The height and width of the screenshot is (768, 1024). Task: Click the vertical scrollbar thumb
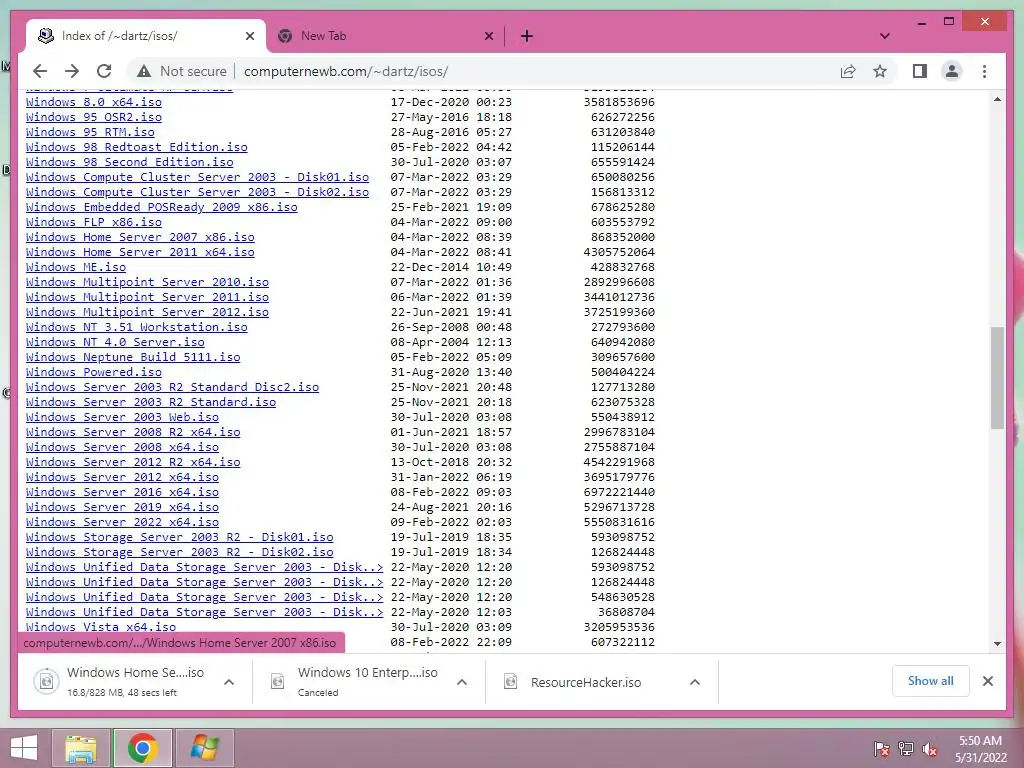[x=997, y=377]
